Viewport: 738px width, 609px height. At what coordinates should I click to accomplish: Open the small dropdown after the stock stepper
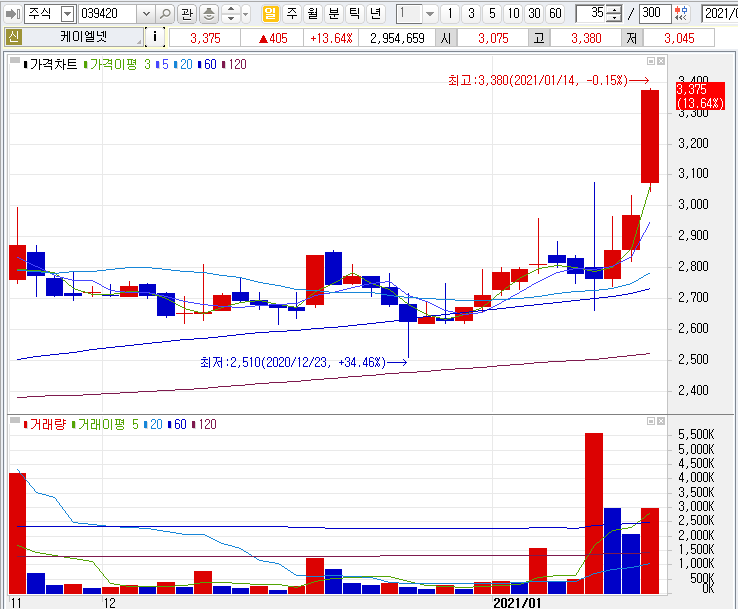(246, 14)
